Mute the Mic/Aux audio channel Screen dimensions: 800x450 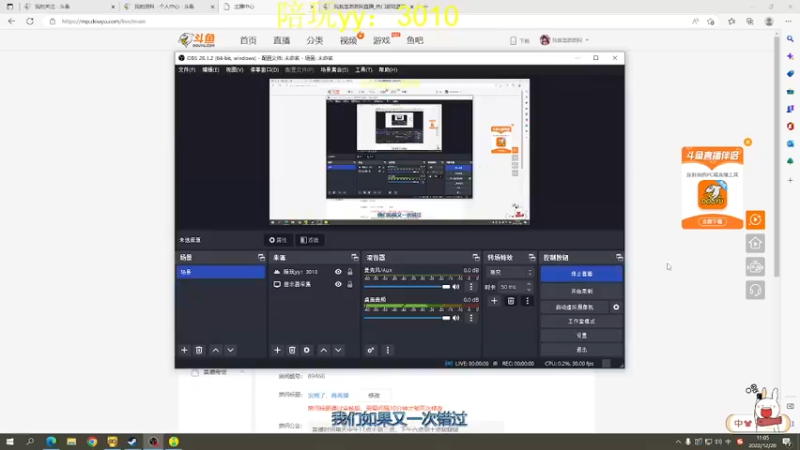tap(456, 287)
